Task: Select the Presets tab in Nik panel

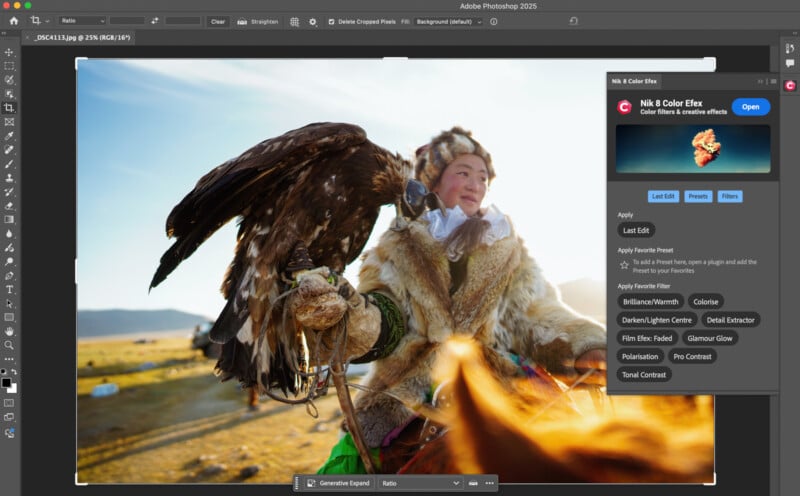Action: point(697,196)
